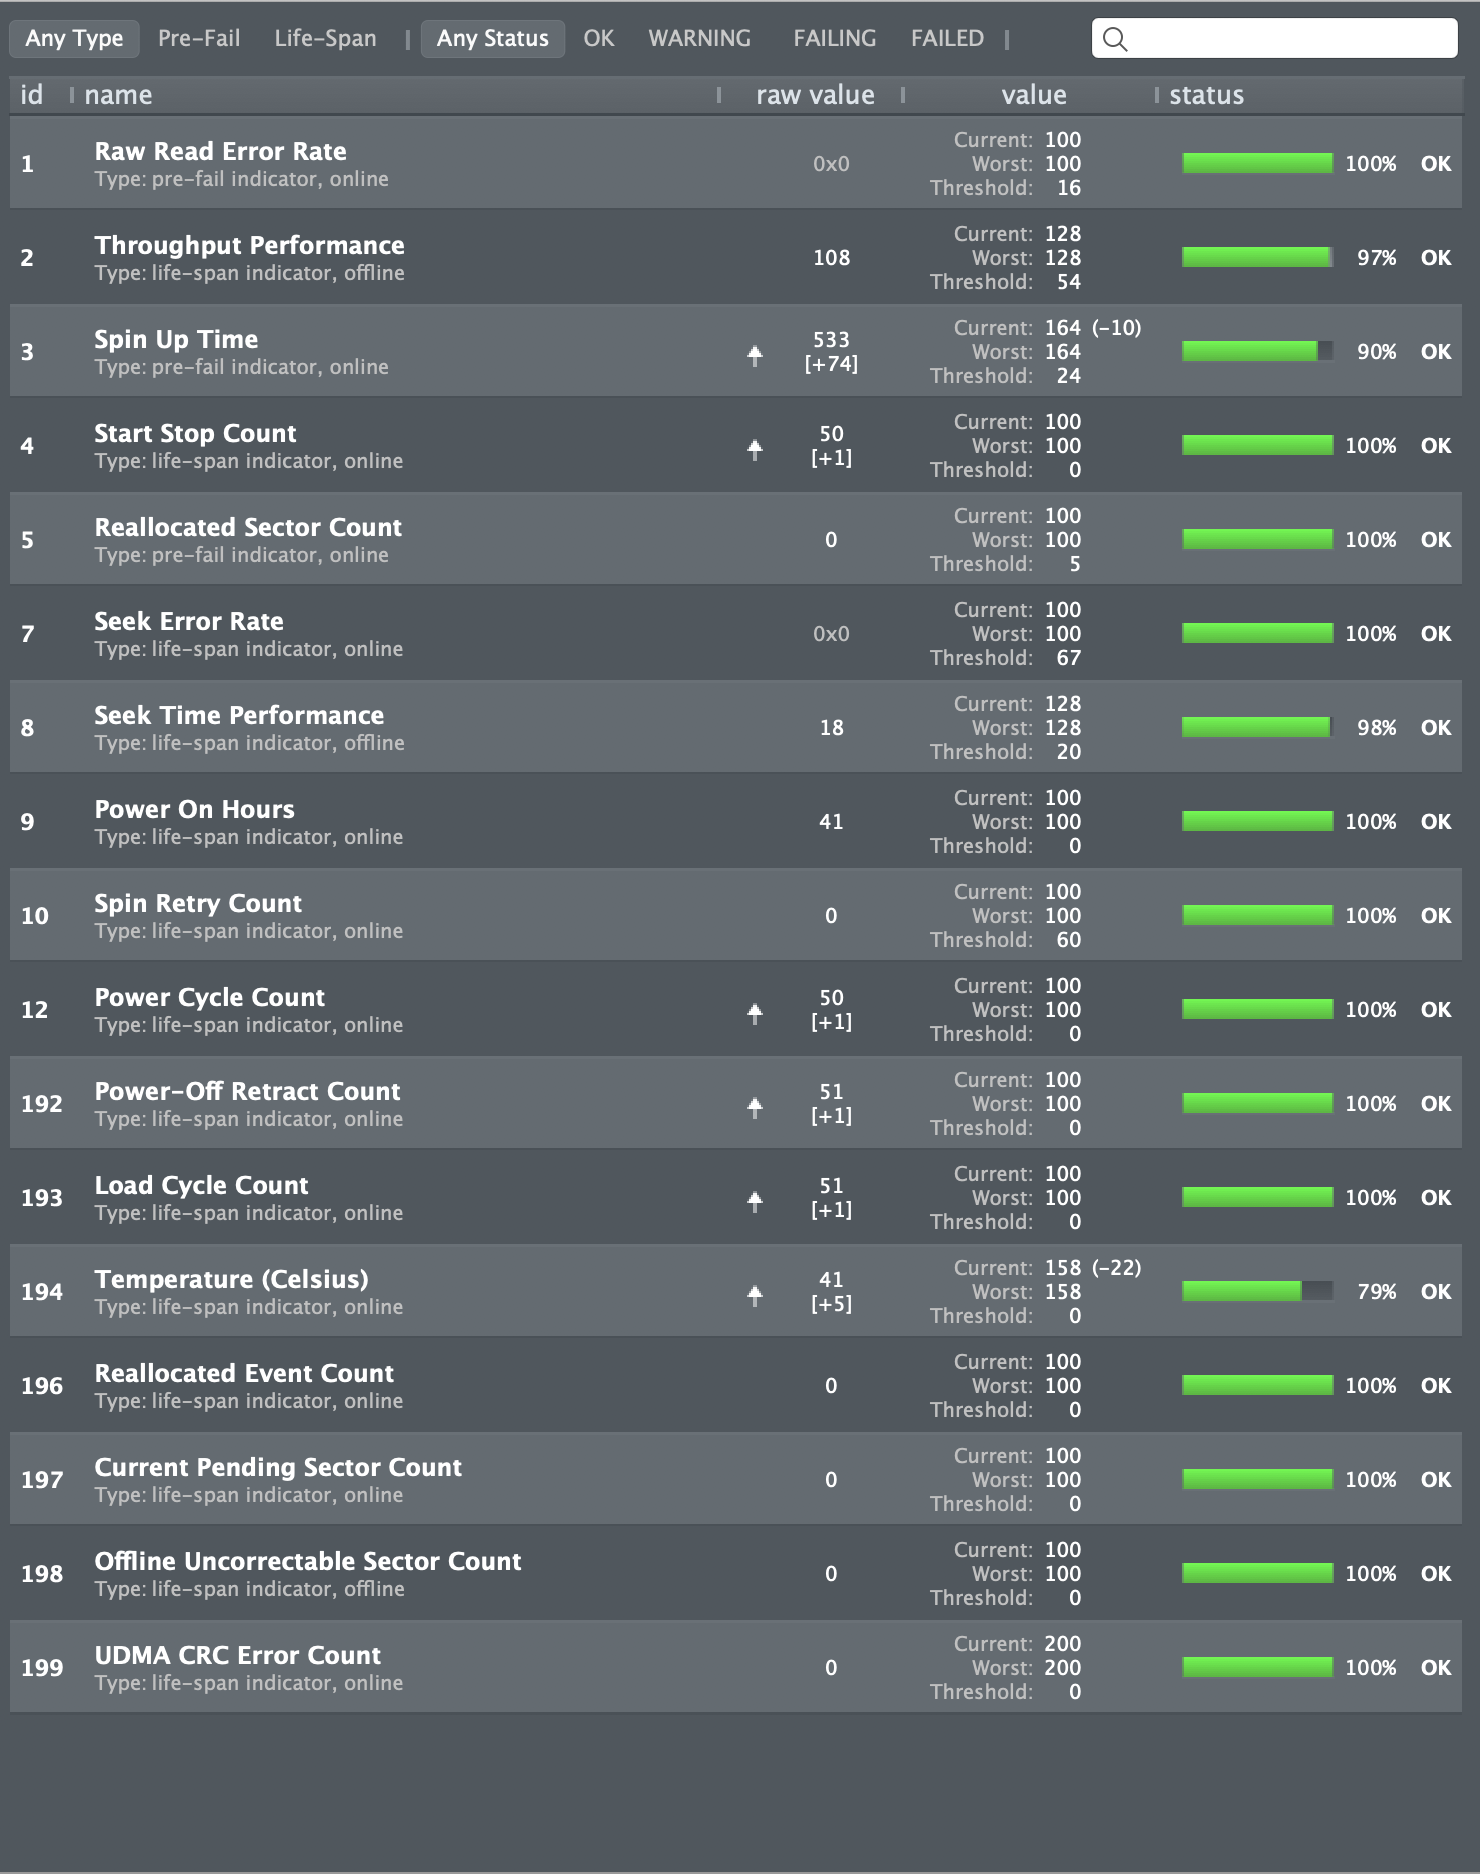The width and height of the screenshot is (1480, 1874).
Task: Click the Temperature 79% health bar
Action: [1257, 1291]
